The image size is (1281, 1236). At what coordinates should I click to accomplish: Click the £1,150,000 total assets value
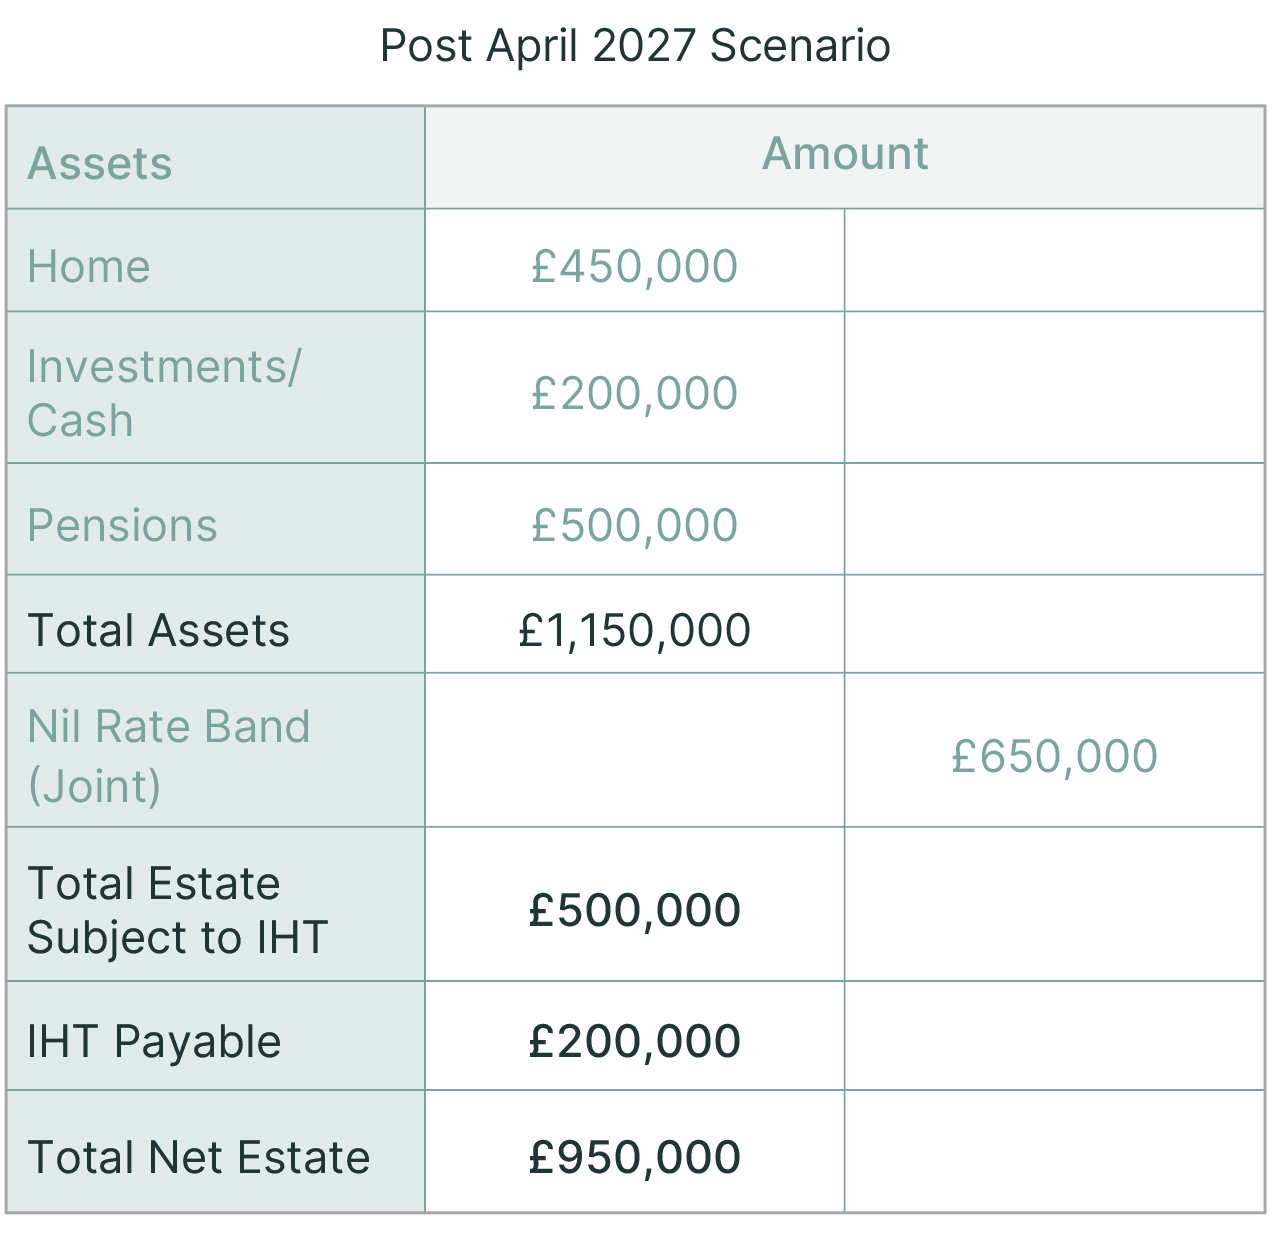click(634, 631)
